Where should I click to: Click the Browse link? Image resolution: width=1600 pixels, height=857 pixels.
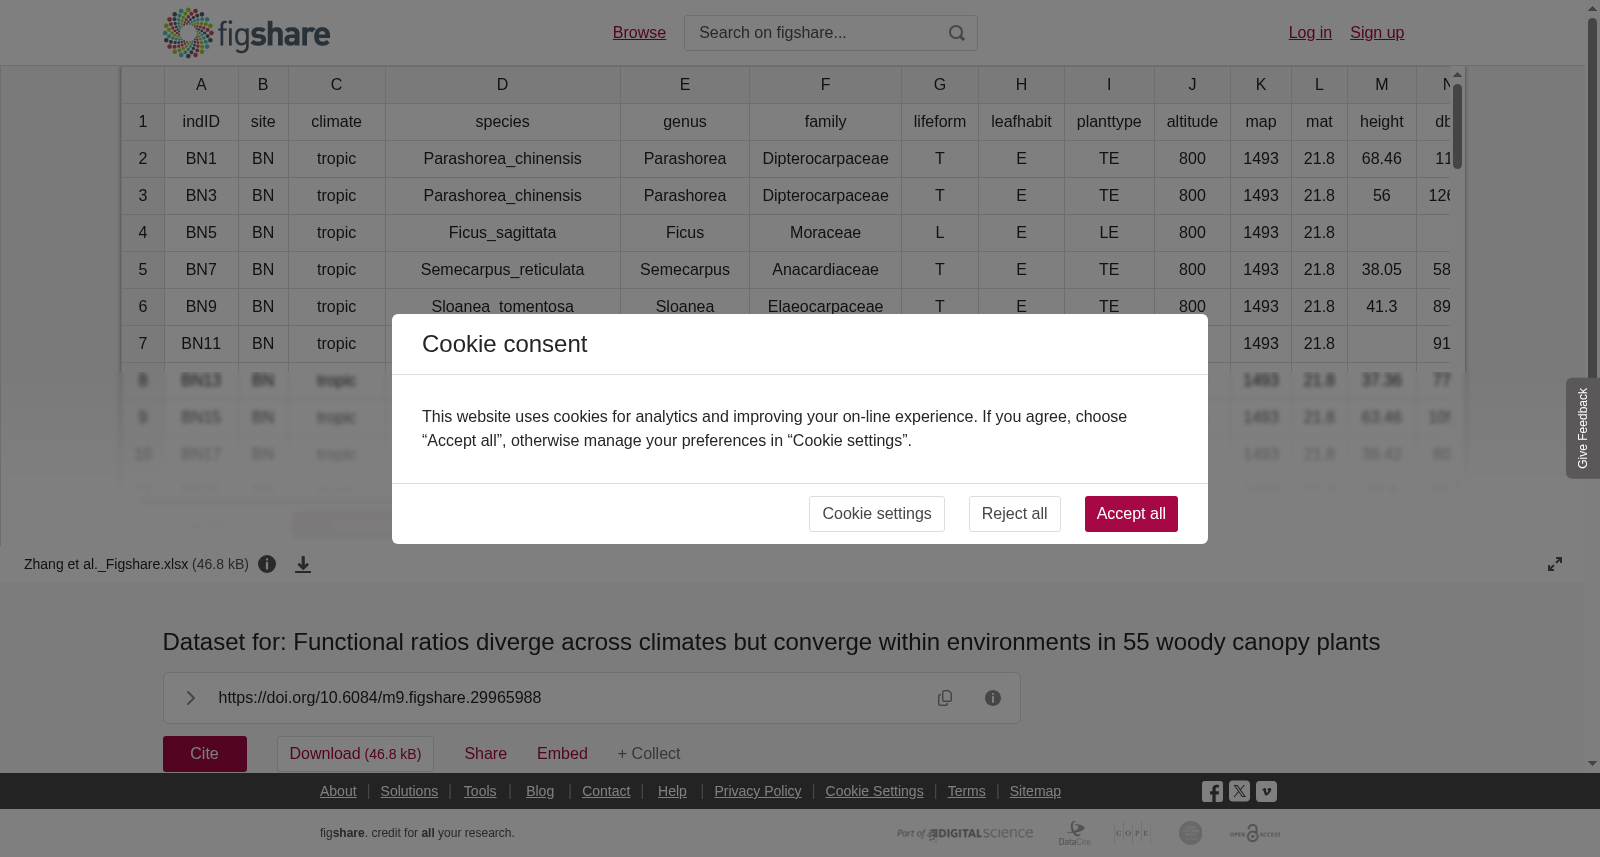coord(639,33)
